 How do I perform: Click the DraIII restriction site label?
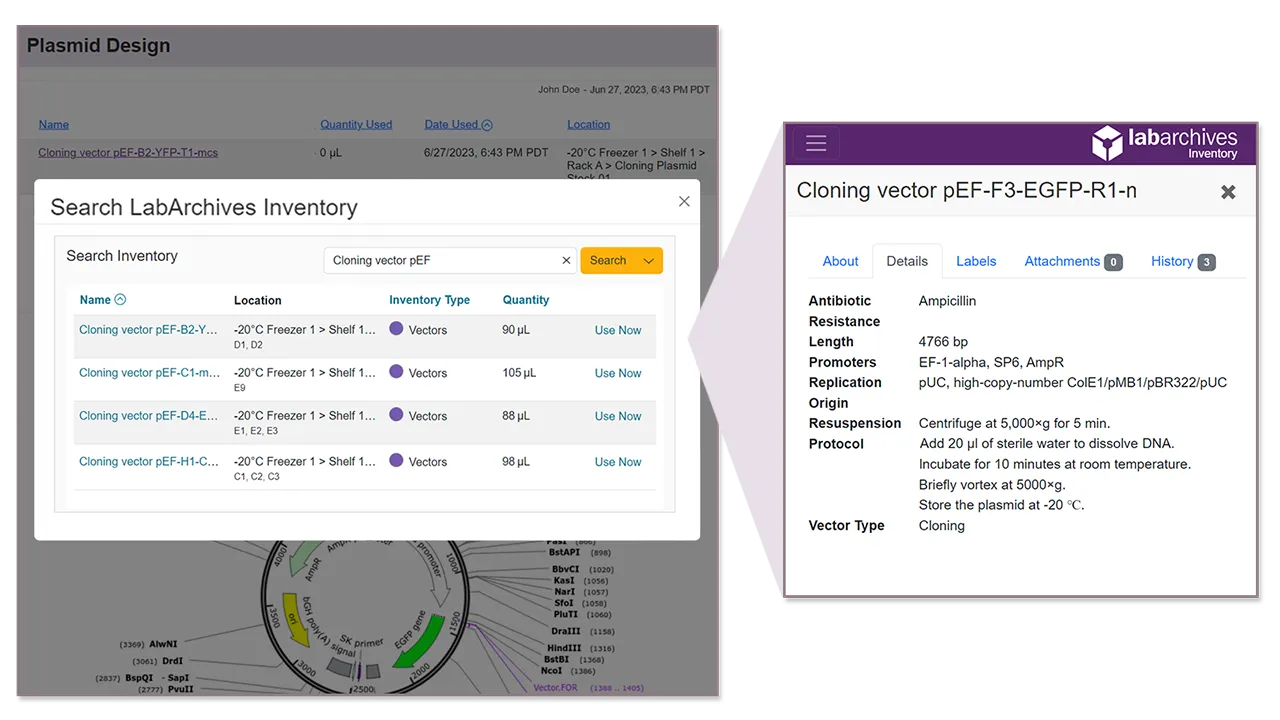point(565,631)
